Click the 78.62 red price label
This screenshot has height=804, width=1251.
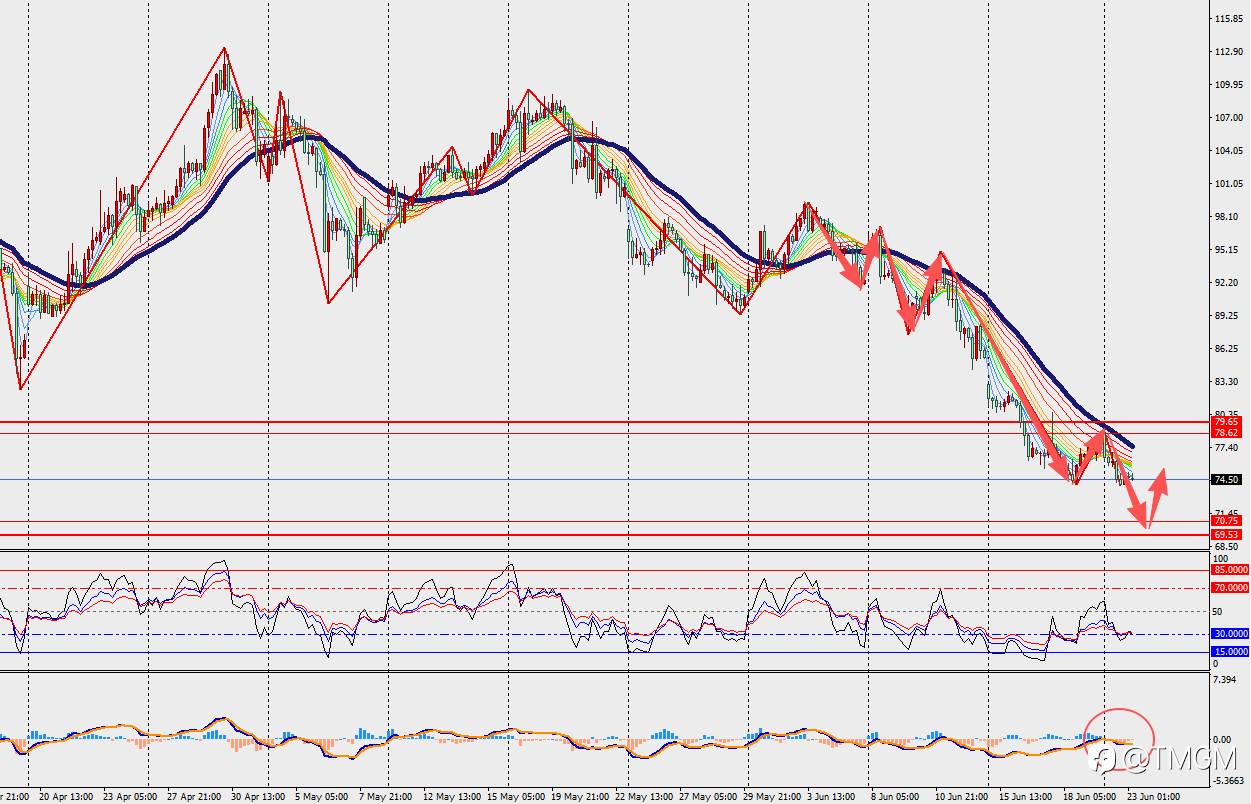[x=1226, y=433]
